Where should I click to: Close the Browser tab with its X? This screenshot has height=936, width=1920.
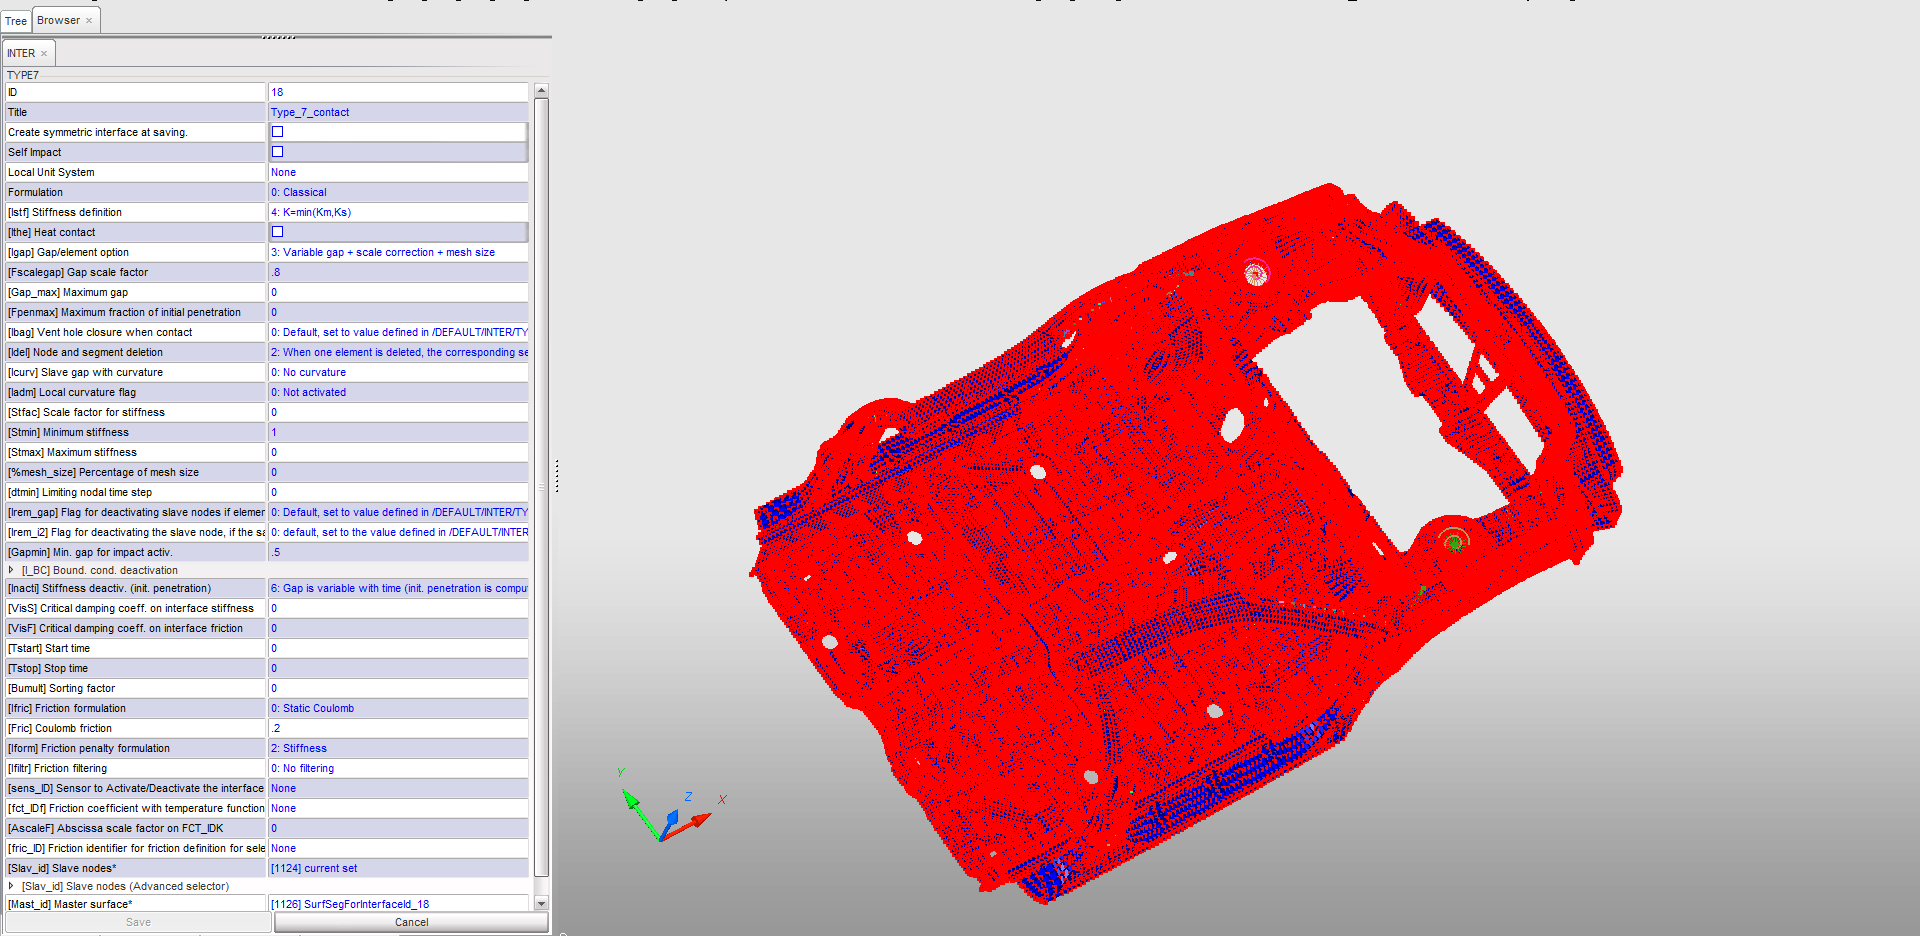click(x=89, y=21)
